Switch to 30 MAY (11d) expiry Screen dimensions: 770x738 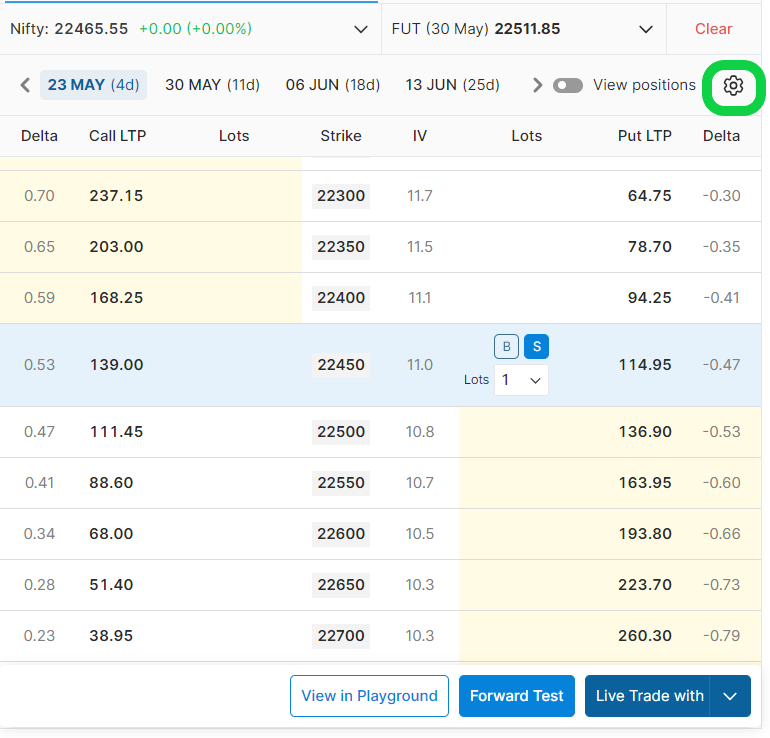point(212,85)
